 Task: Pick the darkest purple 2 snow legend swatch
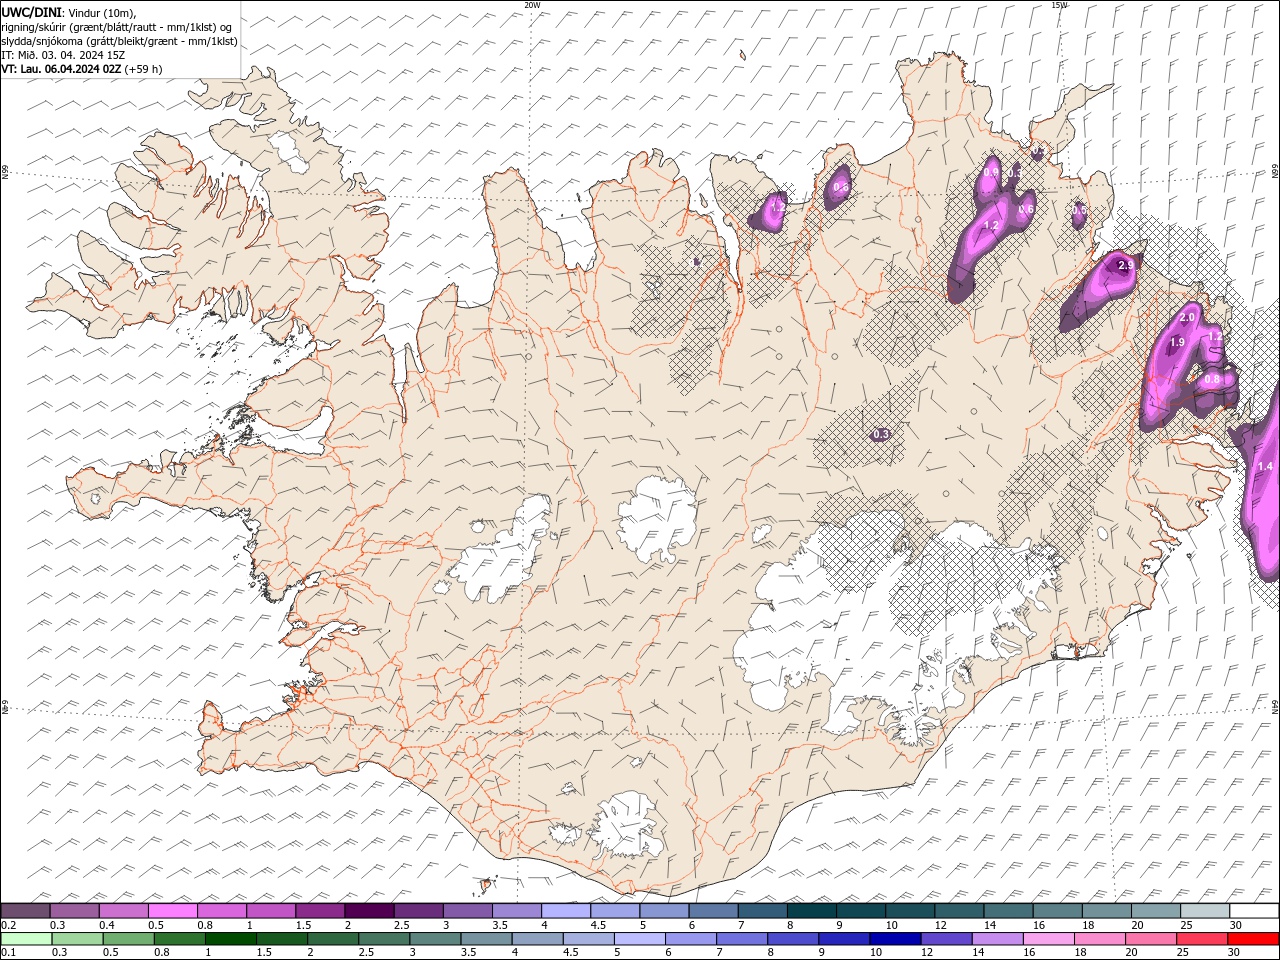point(367,910)
